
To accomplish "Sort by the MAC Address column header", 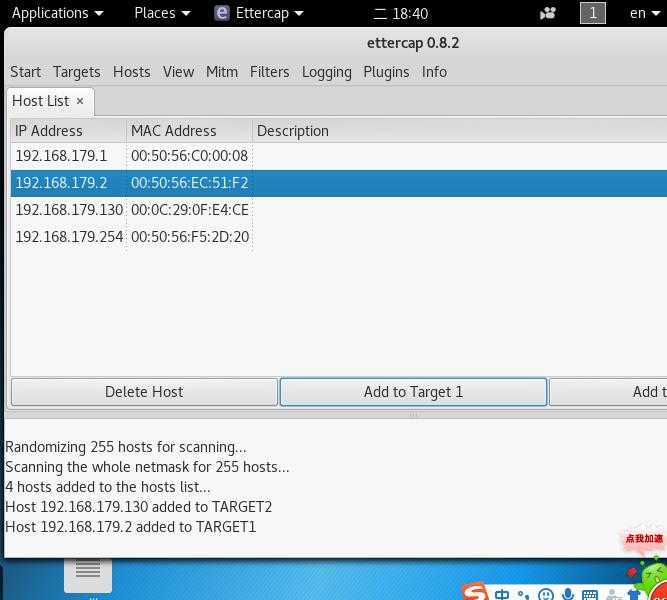I will point(189,131).
